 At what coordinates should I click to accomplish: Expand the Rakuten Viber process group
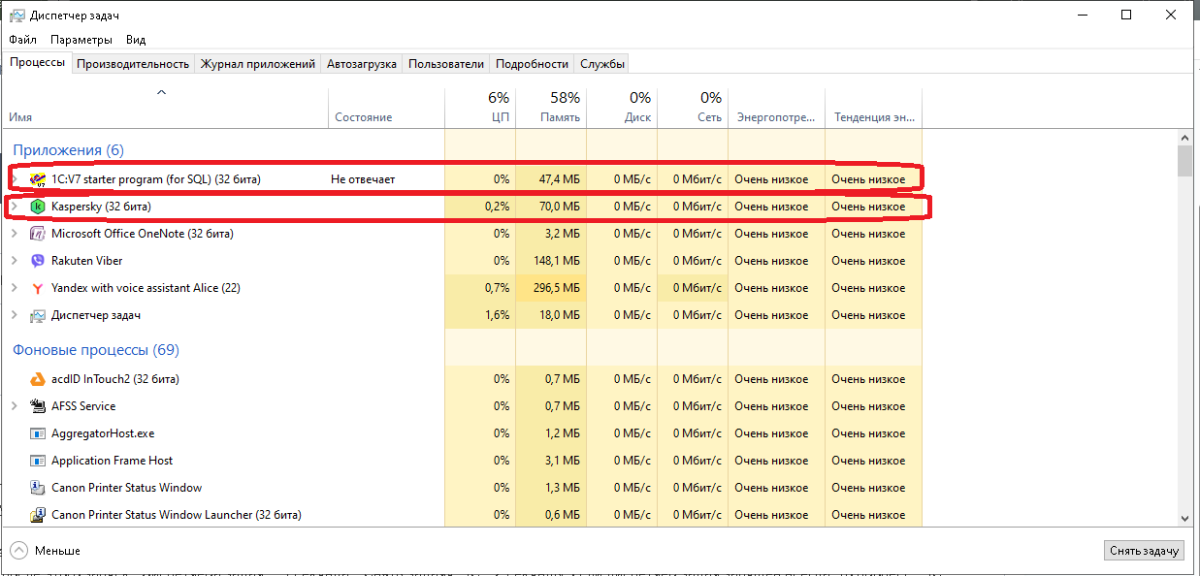(14, 261)
